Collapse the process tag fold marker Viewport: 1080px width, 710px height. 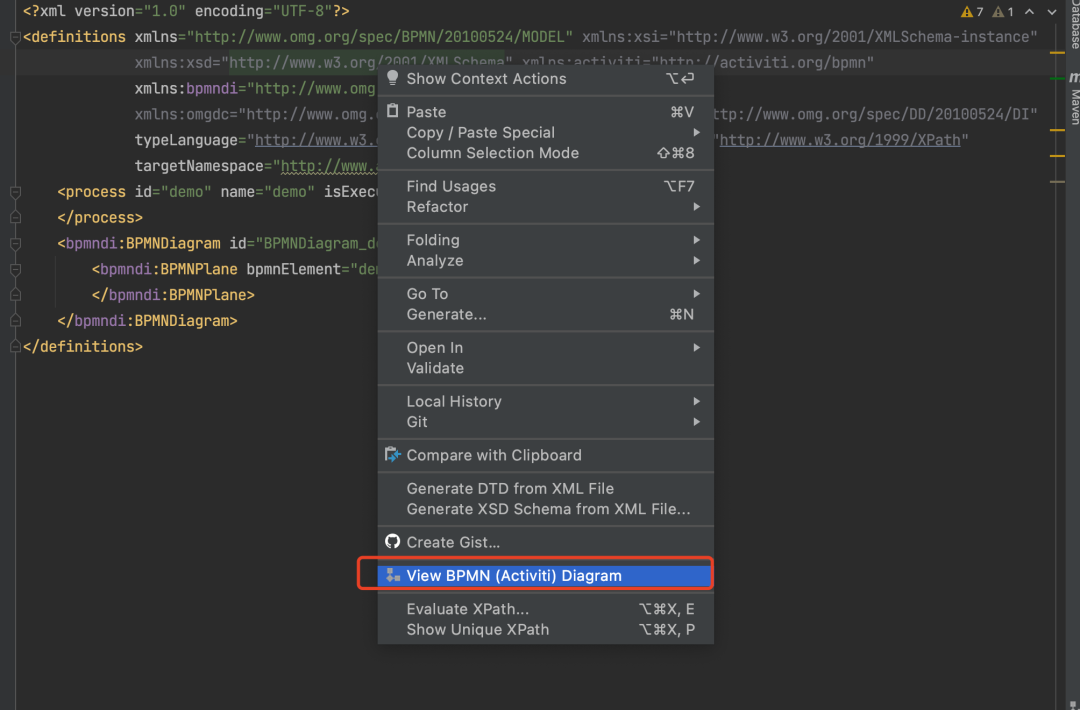15,192
